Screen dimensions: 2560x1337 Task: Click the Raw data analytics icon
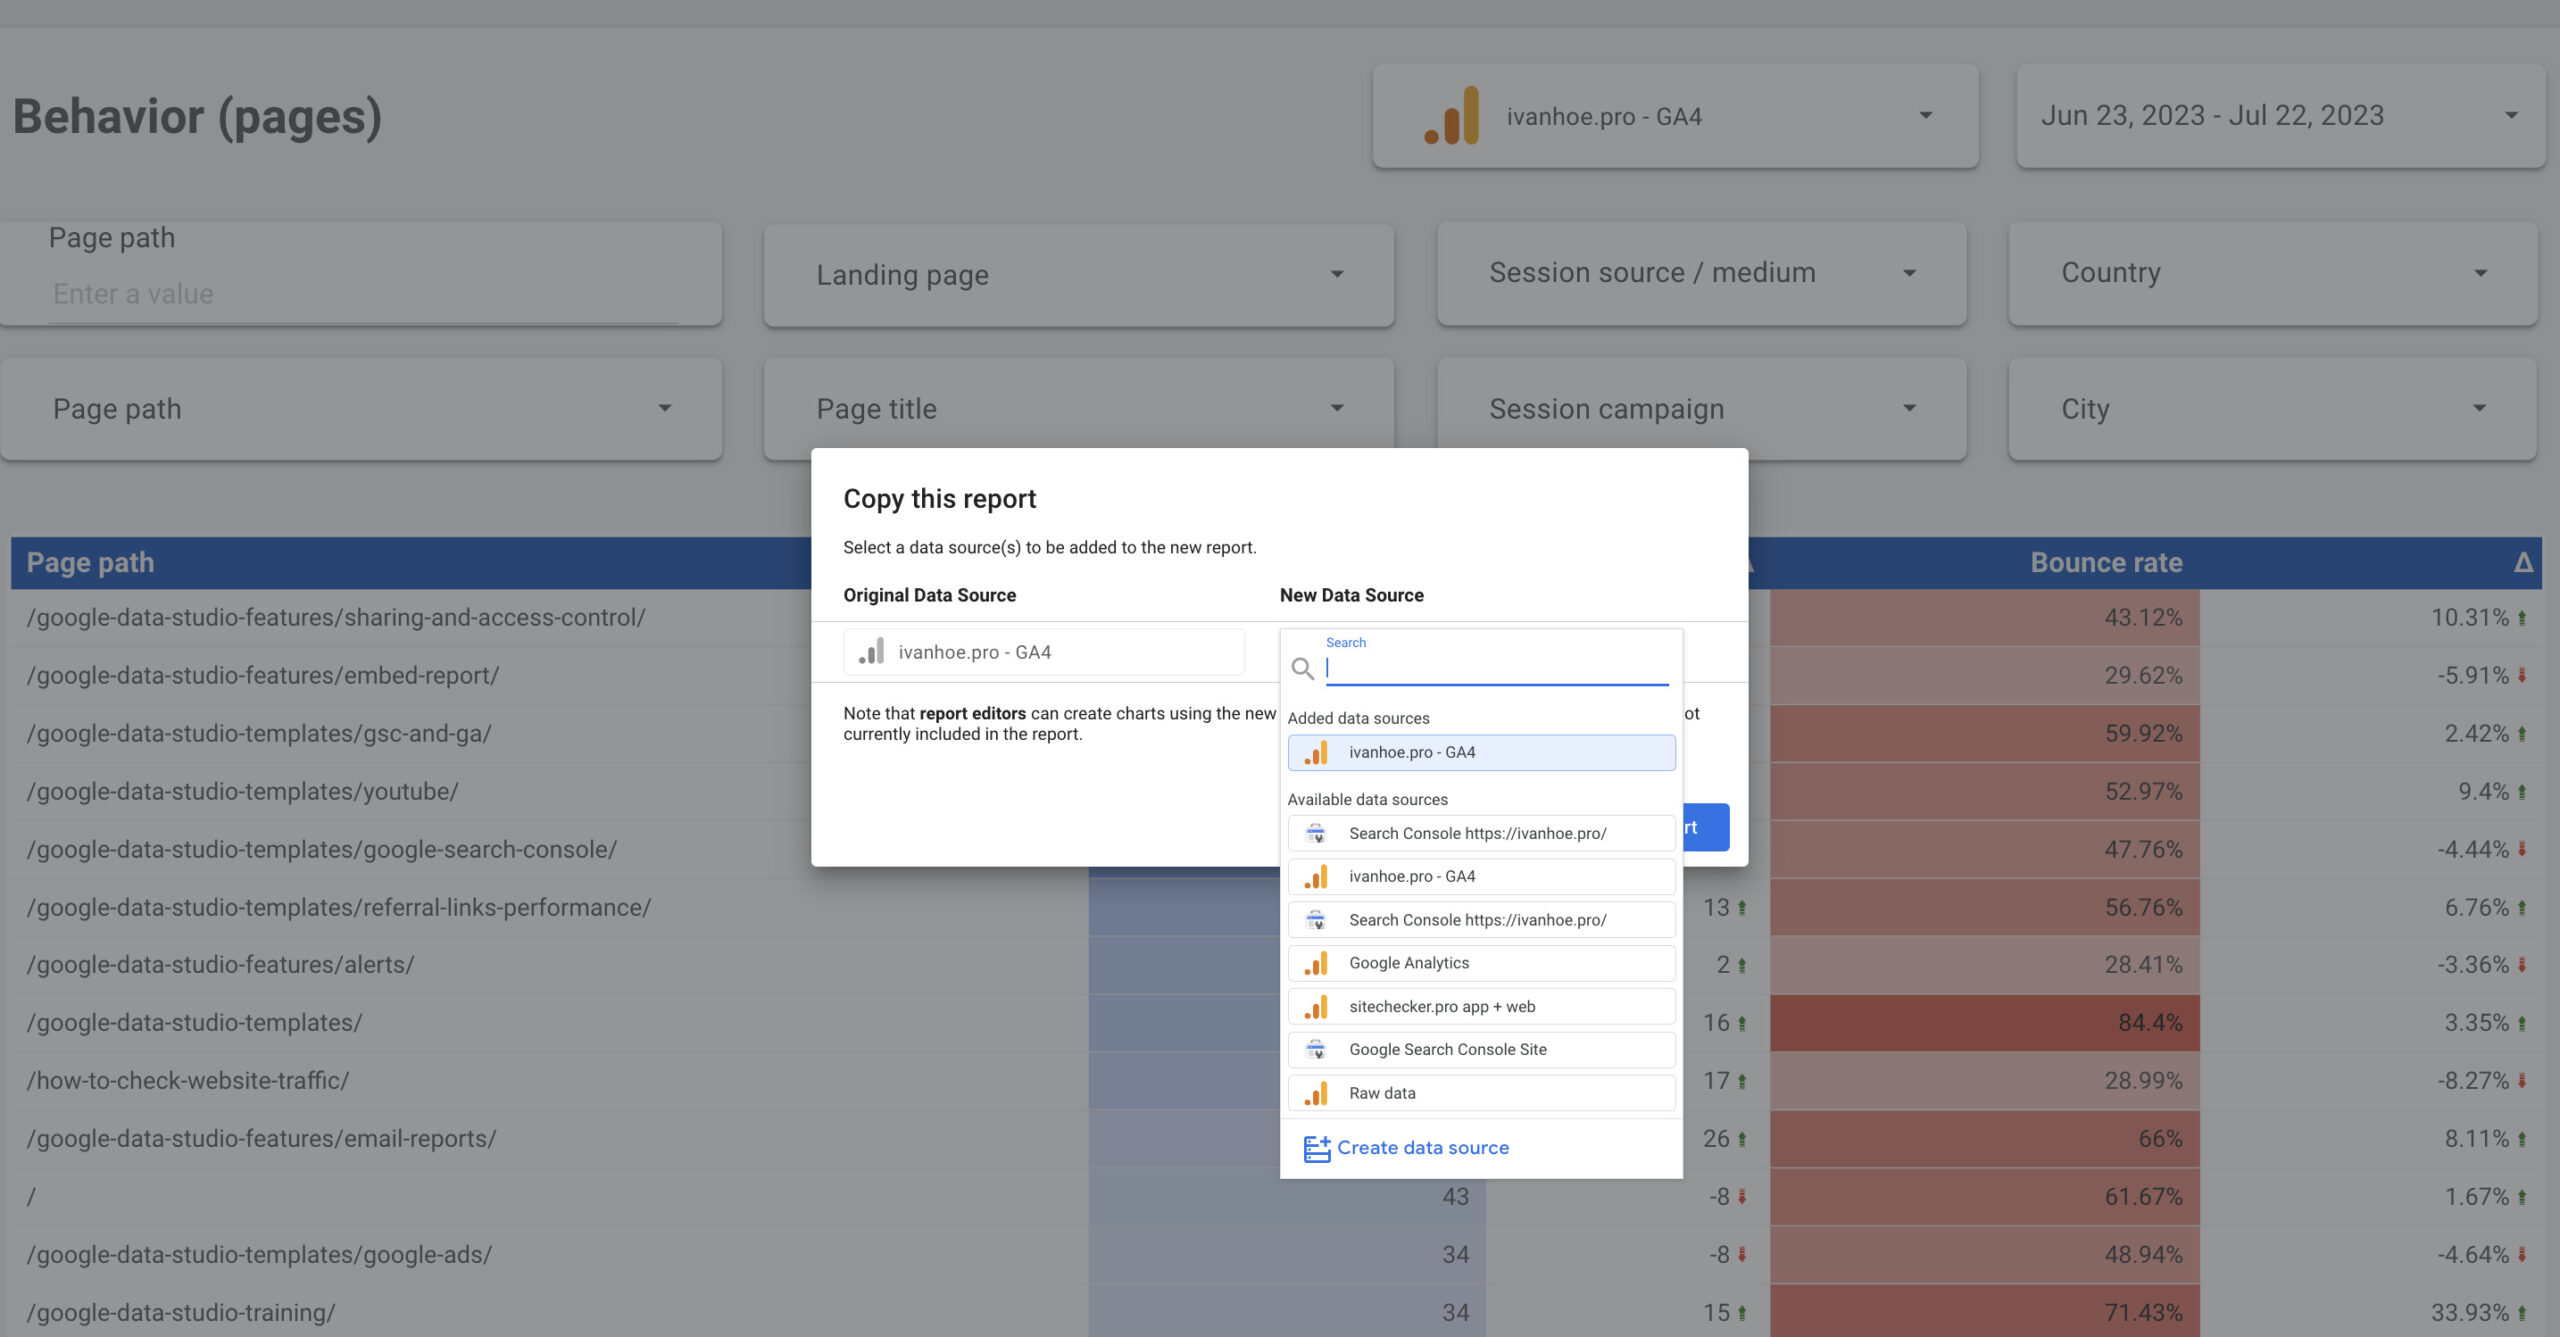coord(1316,1093)
